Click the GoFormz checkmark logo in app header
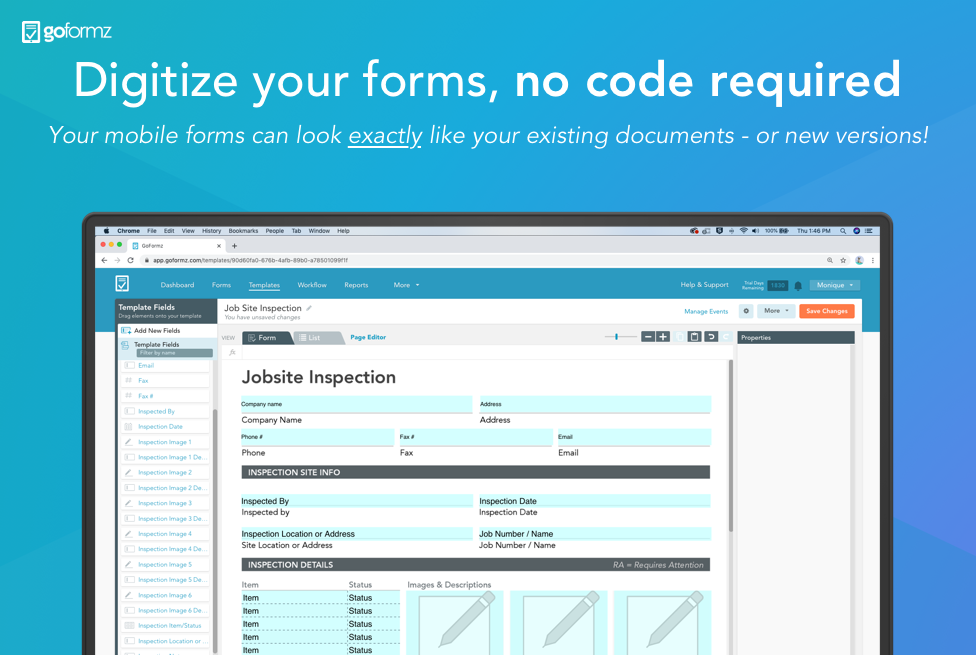This screenshot has width=976, height=655. (x=122, y=284)
